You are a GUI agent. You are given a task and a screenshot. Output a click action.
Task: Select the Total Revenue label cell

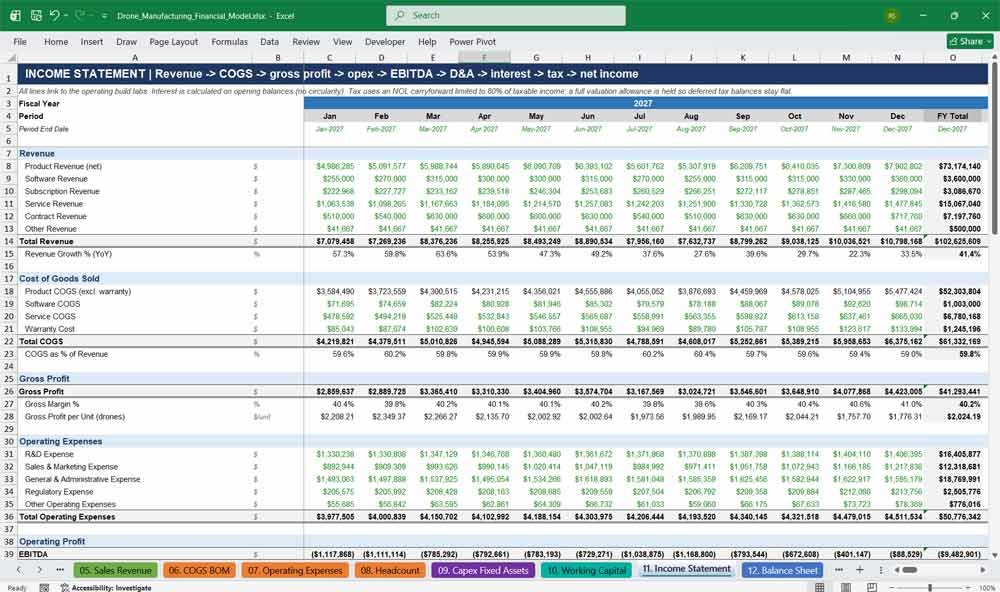pyautogui.click(x=135, y=241)
